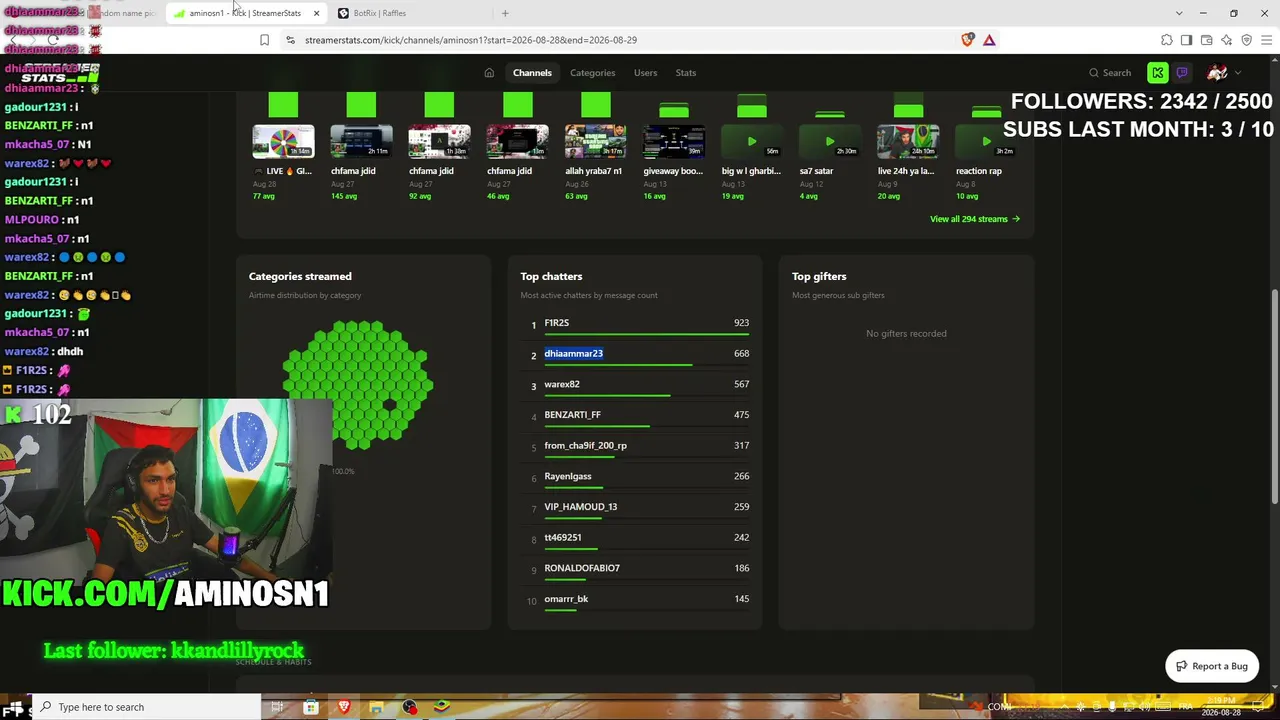Play the 'sa7 satar' stream card
Image resolution: width=1280 pixels, height=720 pixels.
(x=830, y=141)
